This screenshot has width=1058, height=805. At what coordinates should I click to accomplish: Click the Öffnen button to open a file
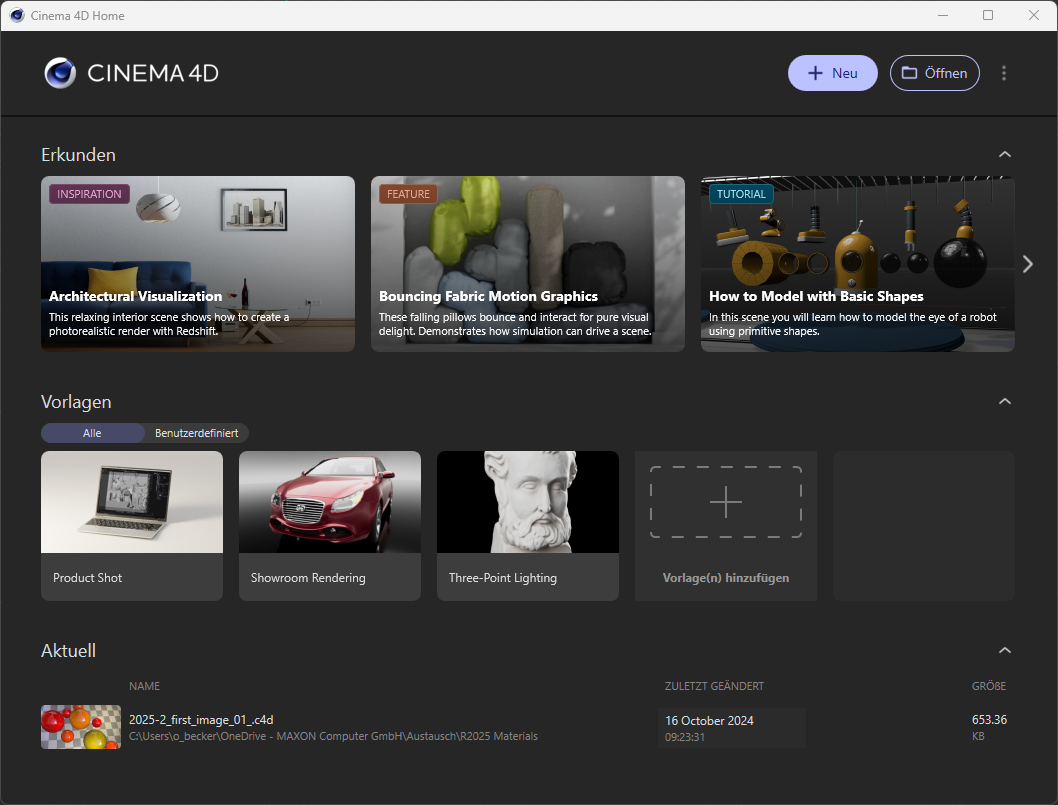click(x=935, y=73)
